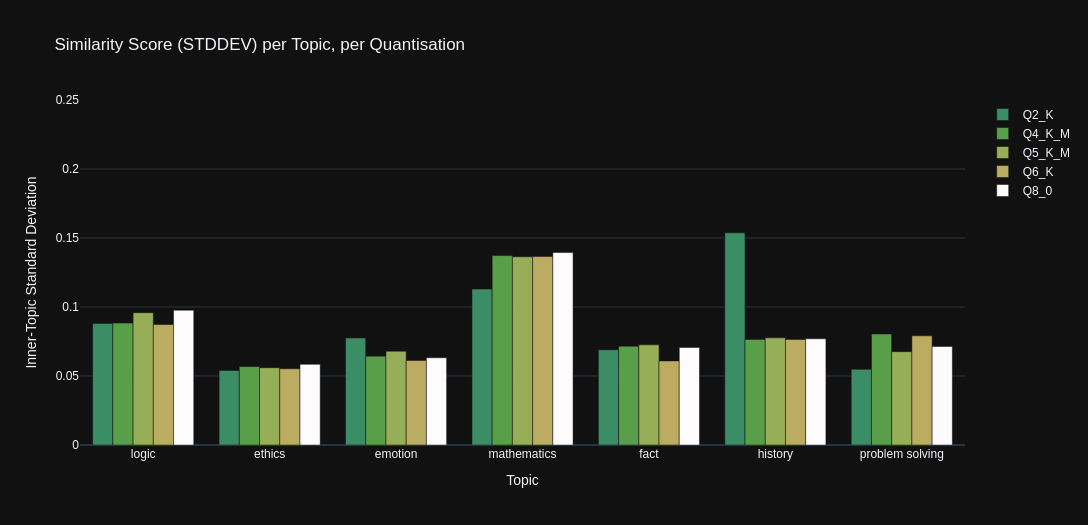Viewport: 1088px width, 525px height.
Task: Select the Q4_K_M problem solving bar
Action: tap(881, 390)
